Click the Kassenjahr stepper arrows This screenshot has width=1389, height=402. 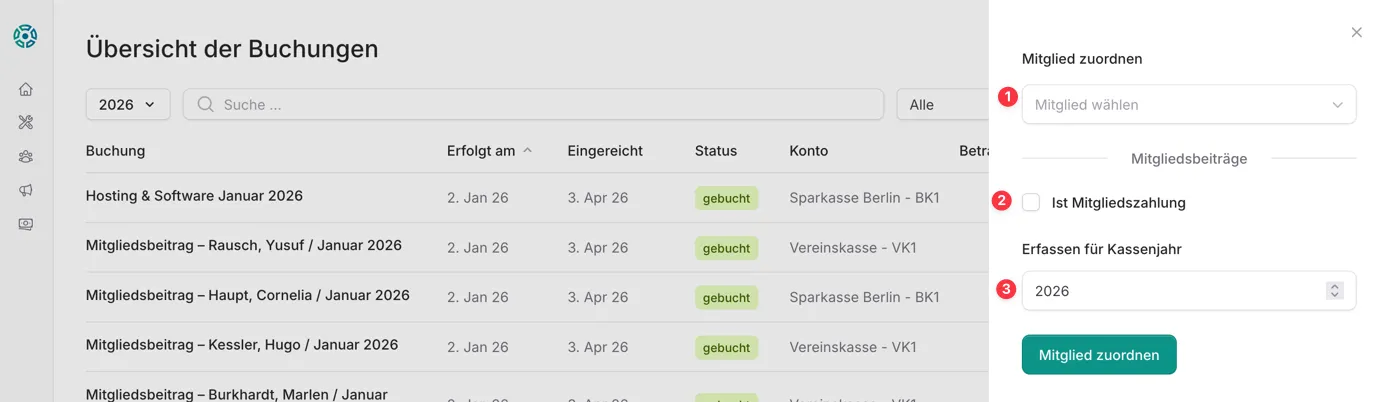coord(1334,291)
